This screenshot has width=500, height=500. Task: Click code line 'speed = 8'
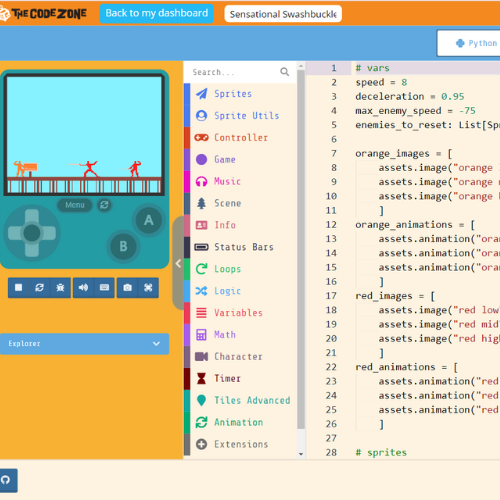click(381, 82)
